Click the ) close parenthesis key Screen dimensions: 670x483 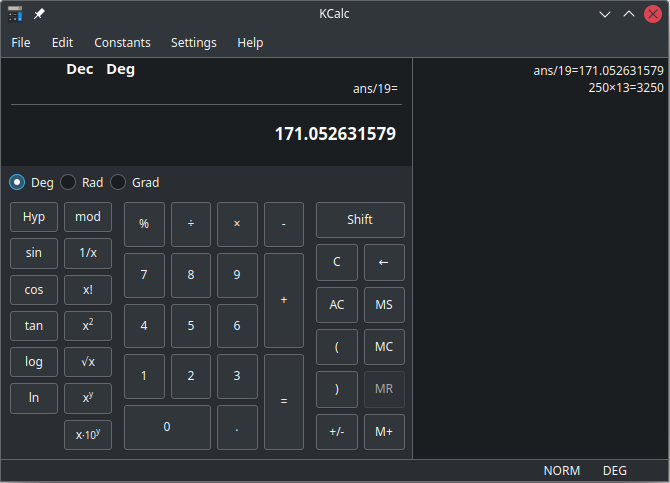coord(337,389)
